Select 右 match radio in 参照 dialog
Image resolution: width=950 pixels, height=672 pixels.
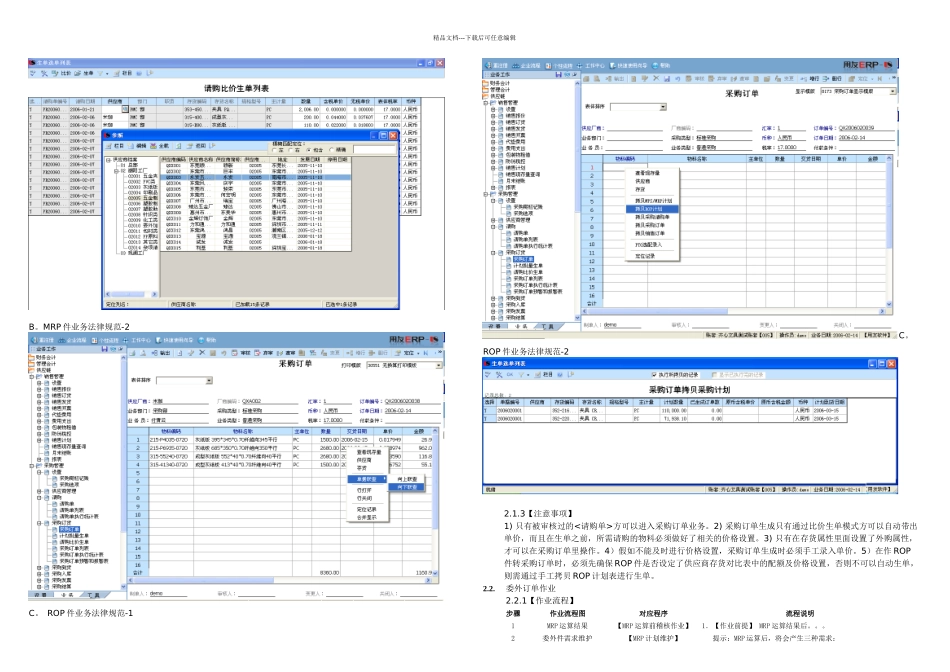point(291,150)
